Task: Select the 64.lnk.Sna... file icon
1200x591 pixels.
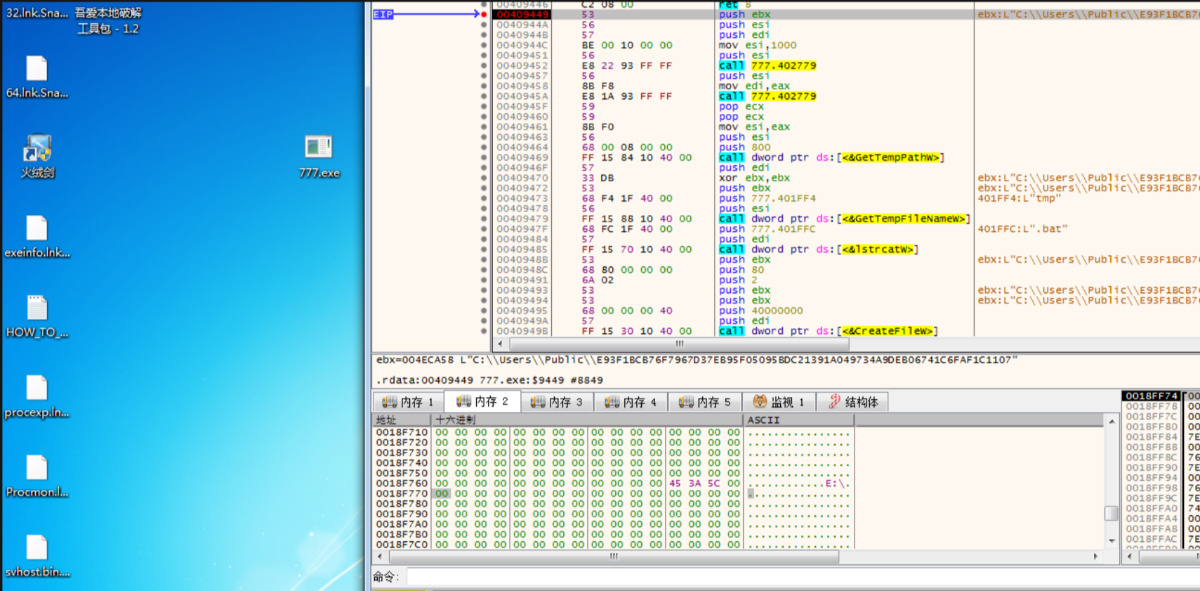Action: click(x=37, y=69)
